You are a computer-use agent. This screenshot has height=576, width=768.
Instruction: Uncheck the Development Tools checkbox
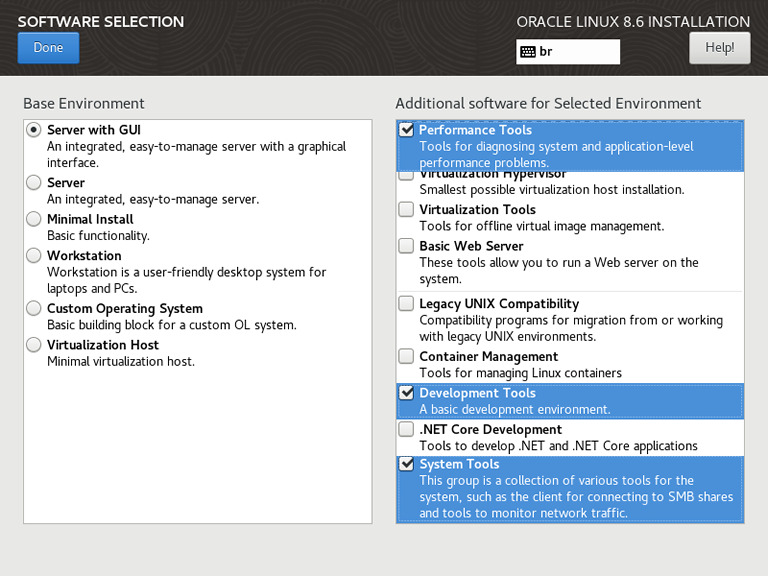[406, 393]
